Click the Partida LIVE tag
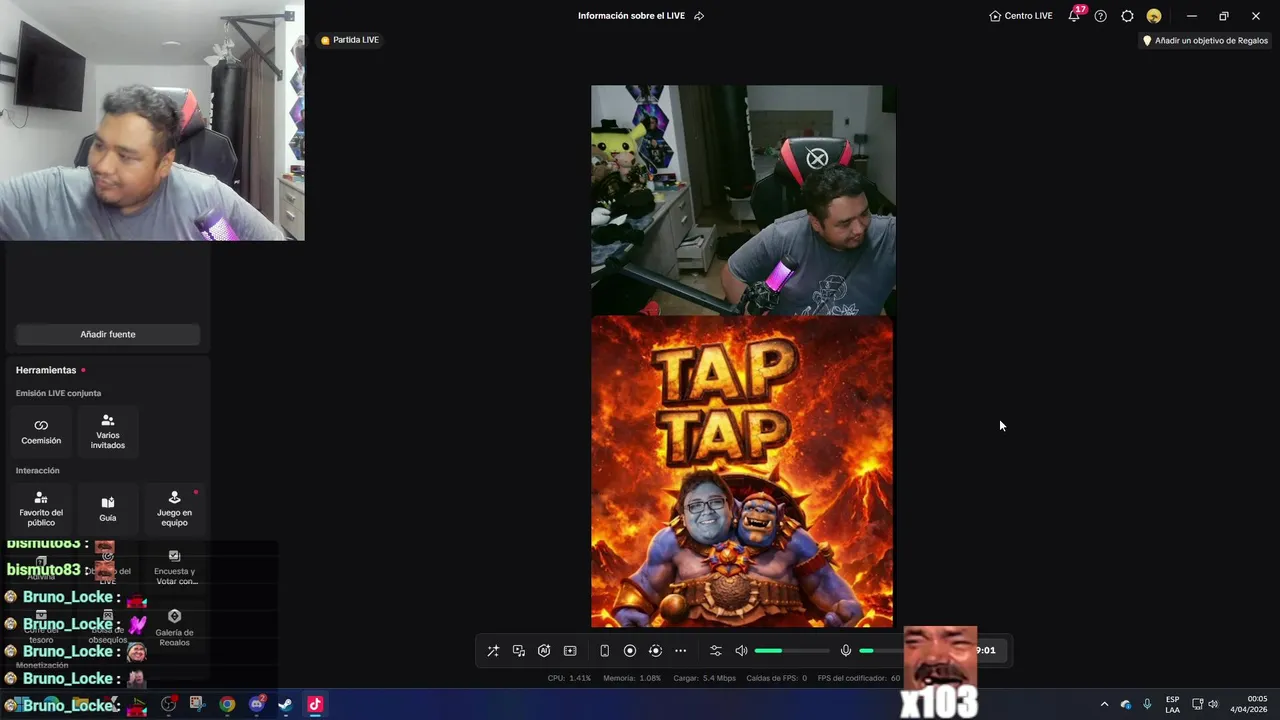 click(x=350, y=40)
